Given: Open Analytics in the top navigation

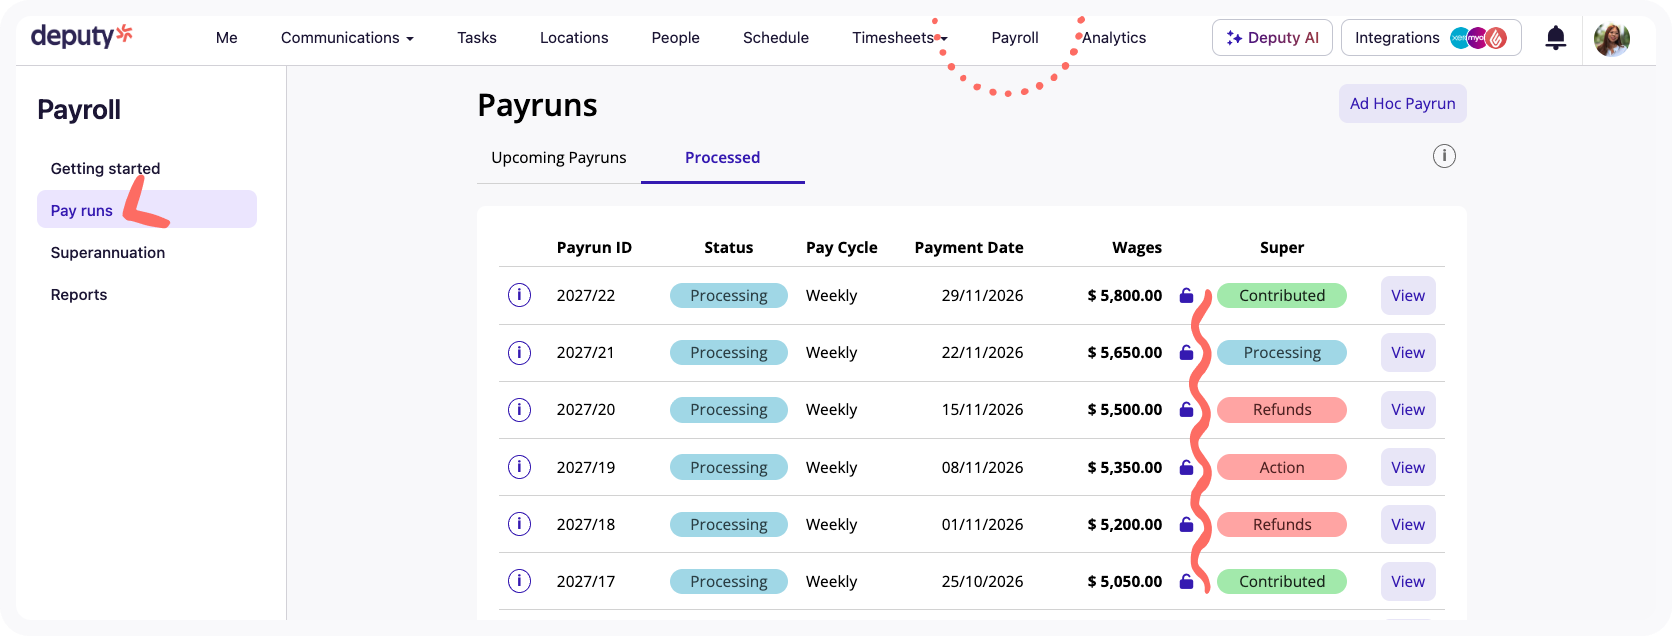Looking at the screenshot, I should pos(1114,38).
